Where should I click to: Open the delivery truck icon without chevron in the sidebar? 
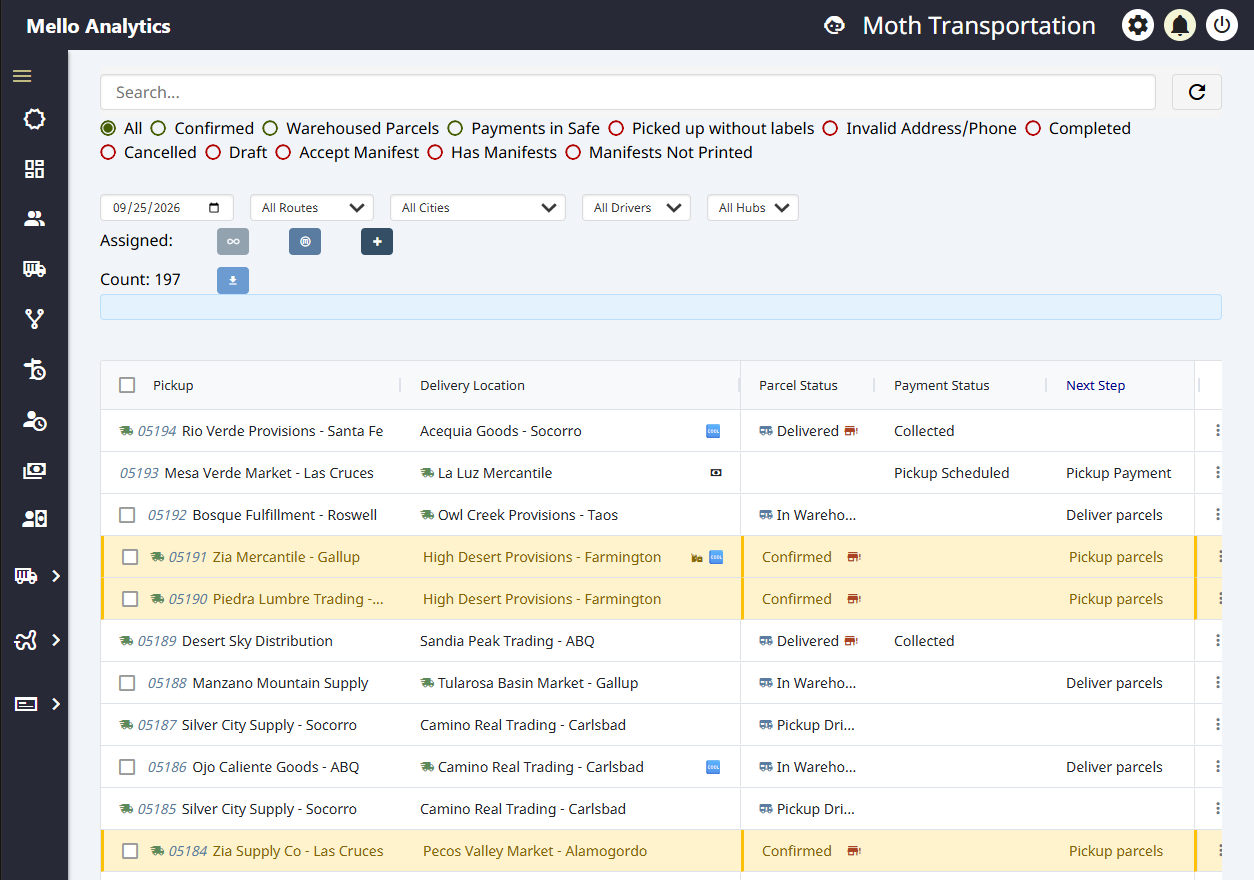pos(35,268)
